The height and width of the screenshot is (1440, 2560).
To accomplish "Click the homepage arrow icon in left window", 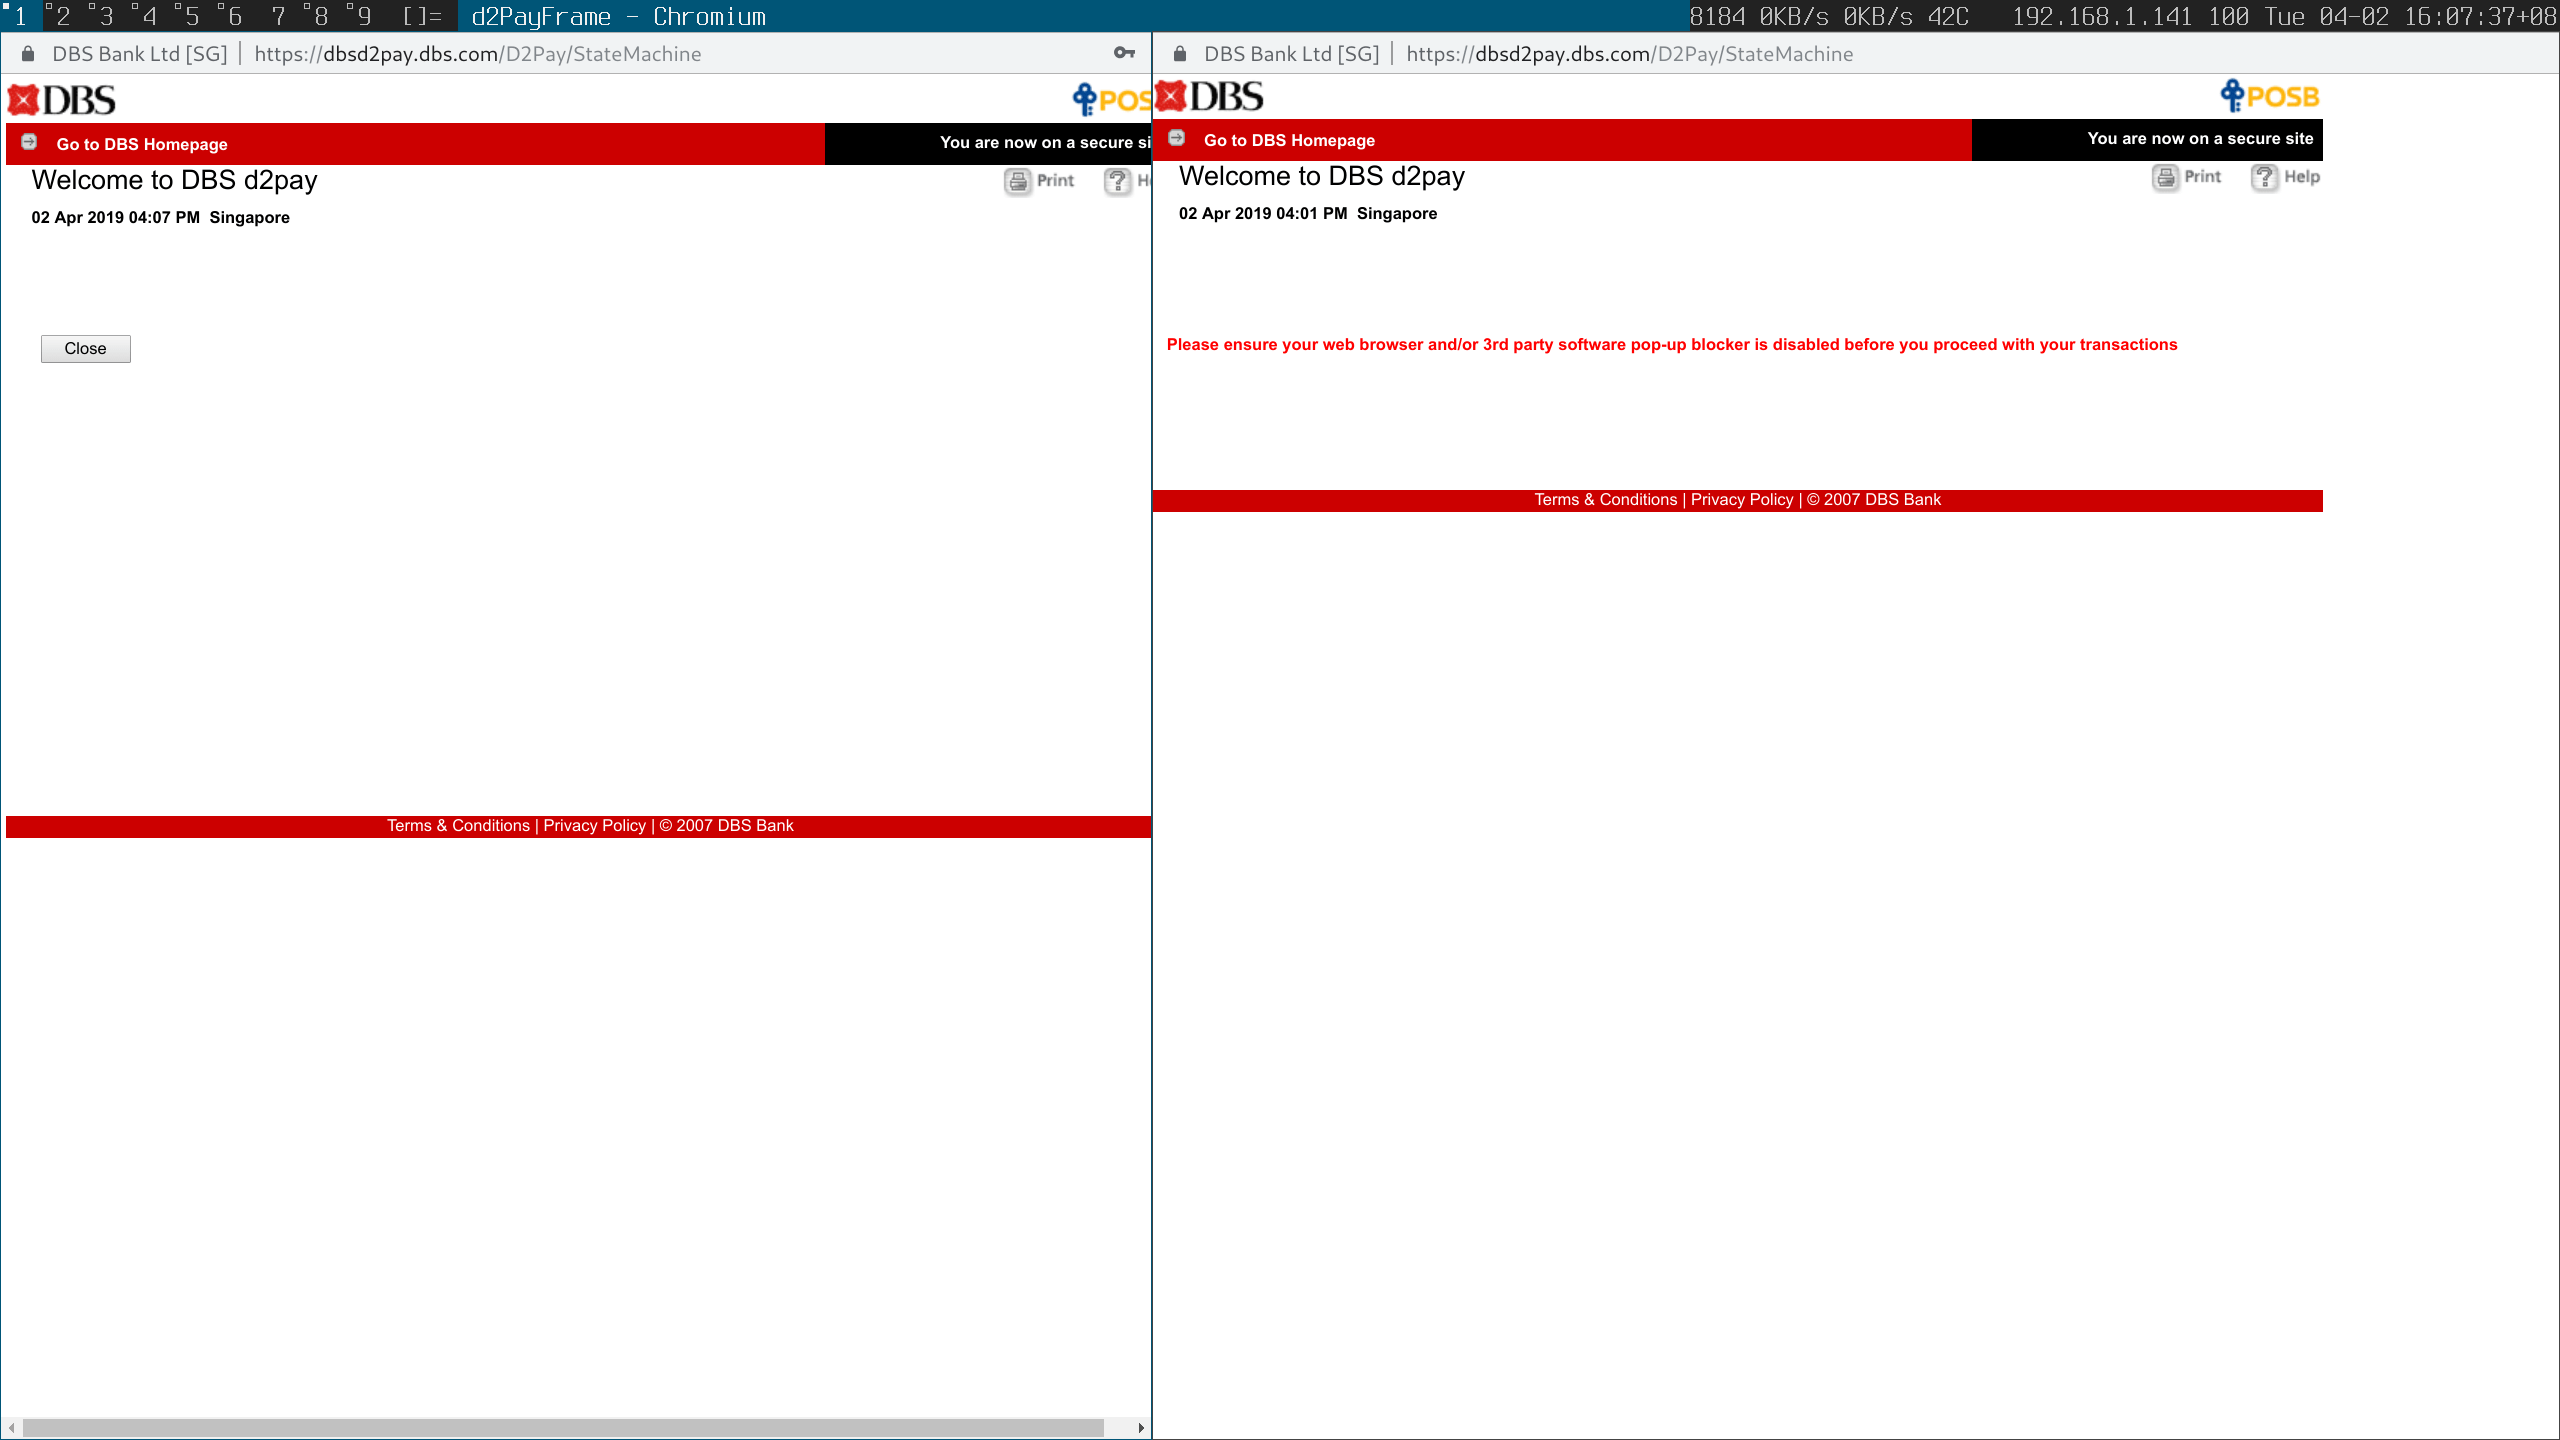I will [x=29, y=142].
